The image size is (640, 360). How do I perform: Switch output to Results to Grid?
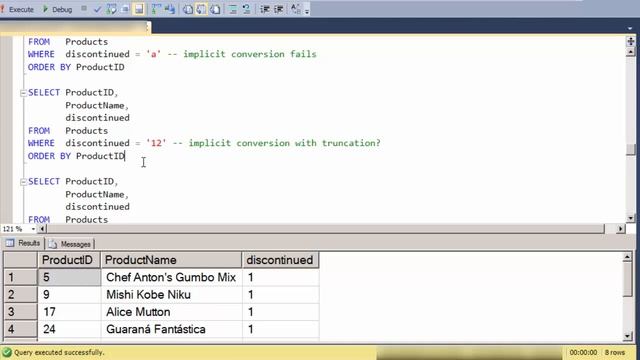point(201,9)
